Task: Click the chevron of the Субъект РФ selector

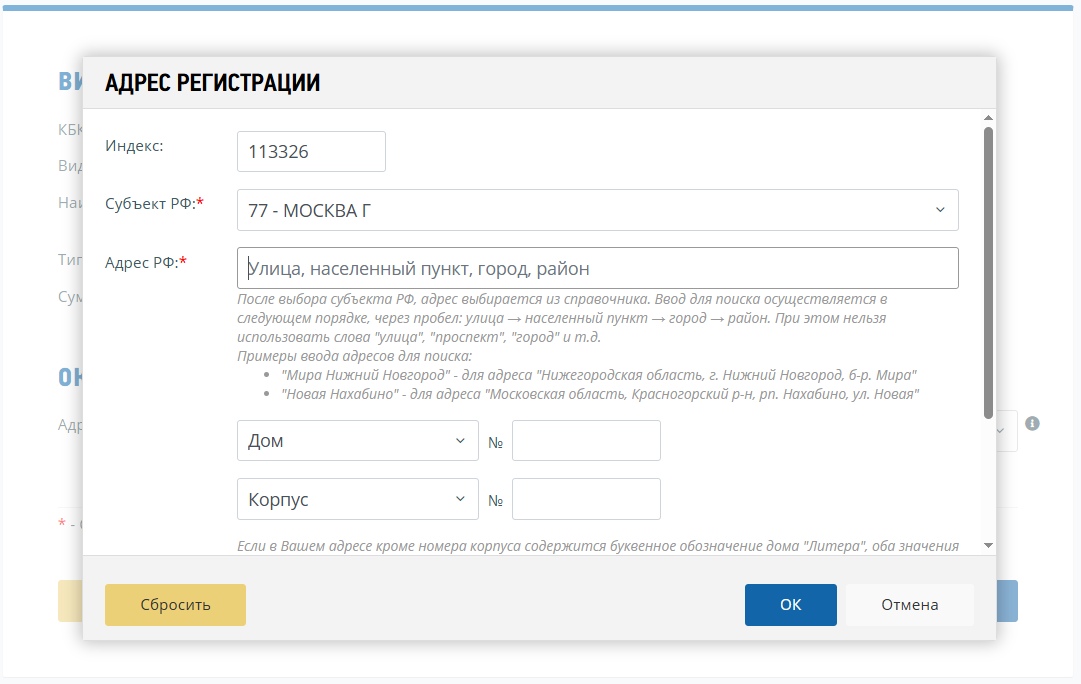Action: tap(940, 209)
